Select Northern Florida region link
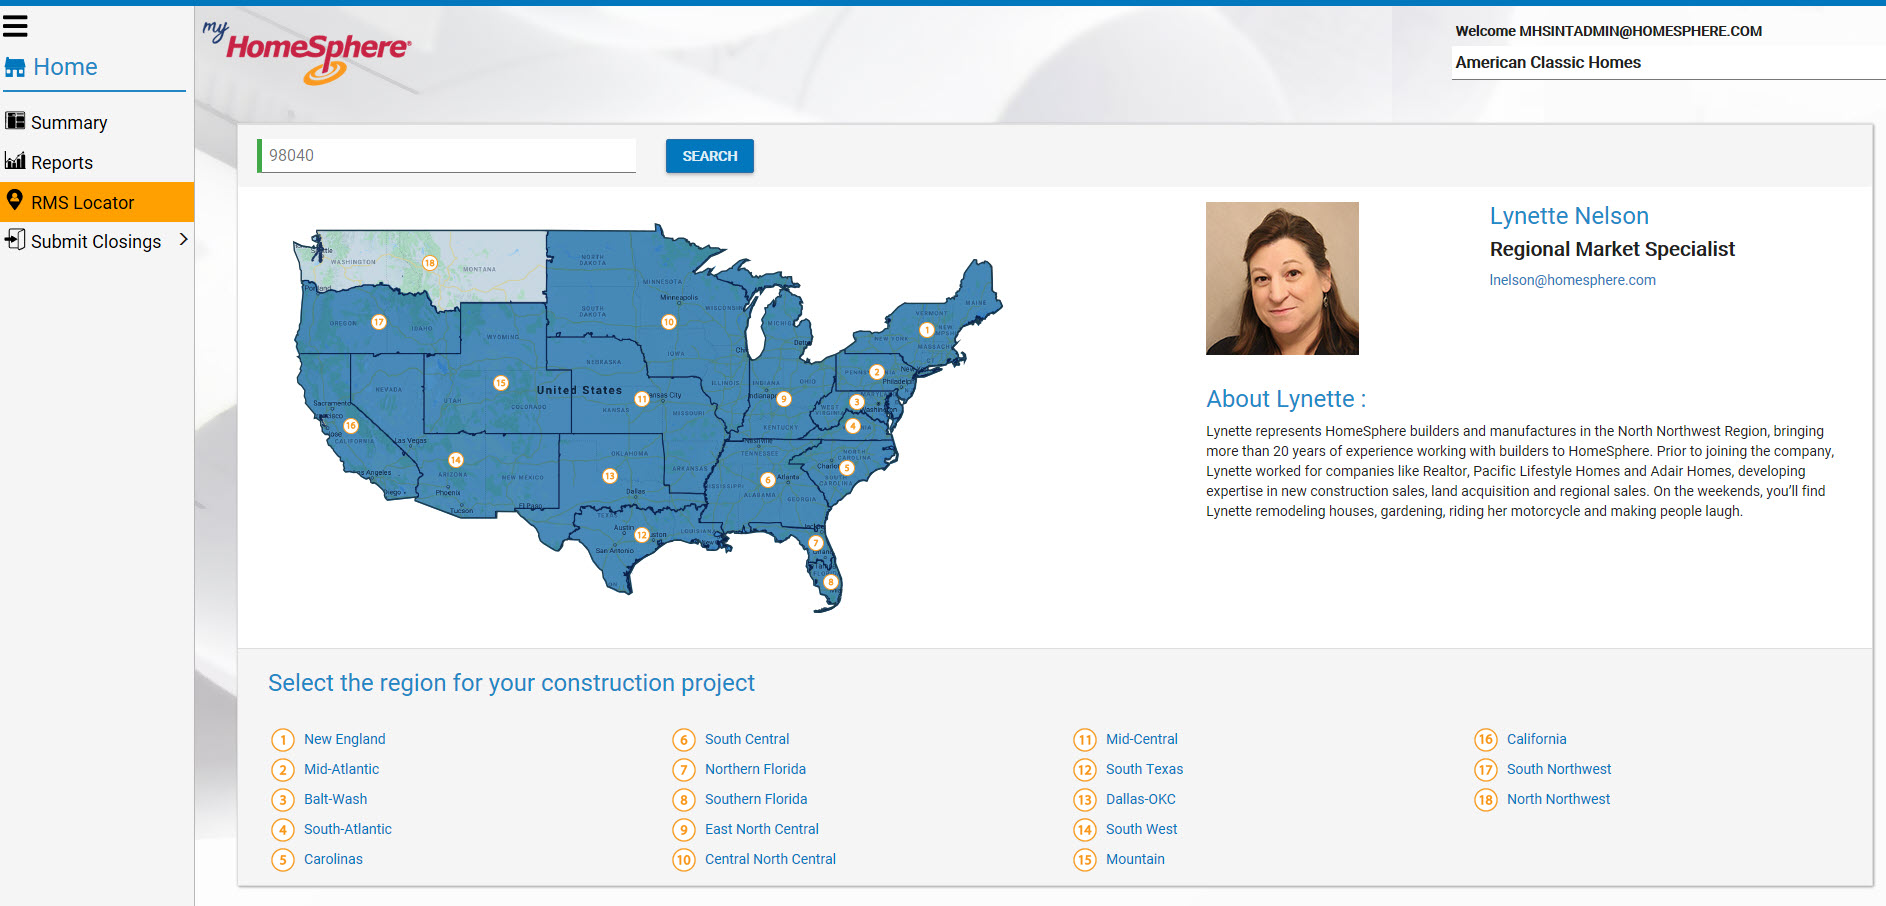 pyautogui.click(x=755, y=769)
